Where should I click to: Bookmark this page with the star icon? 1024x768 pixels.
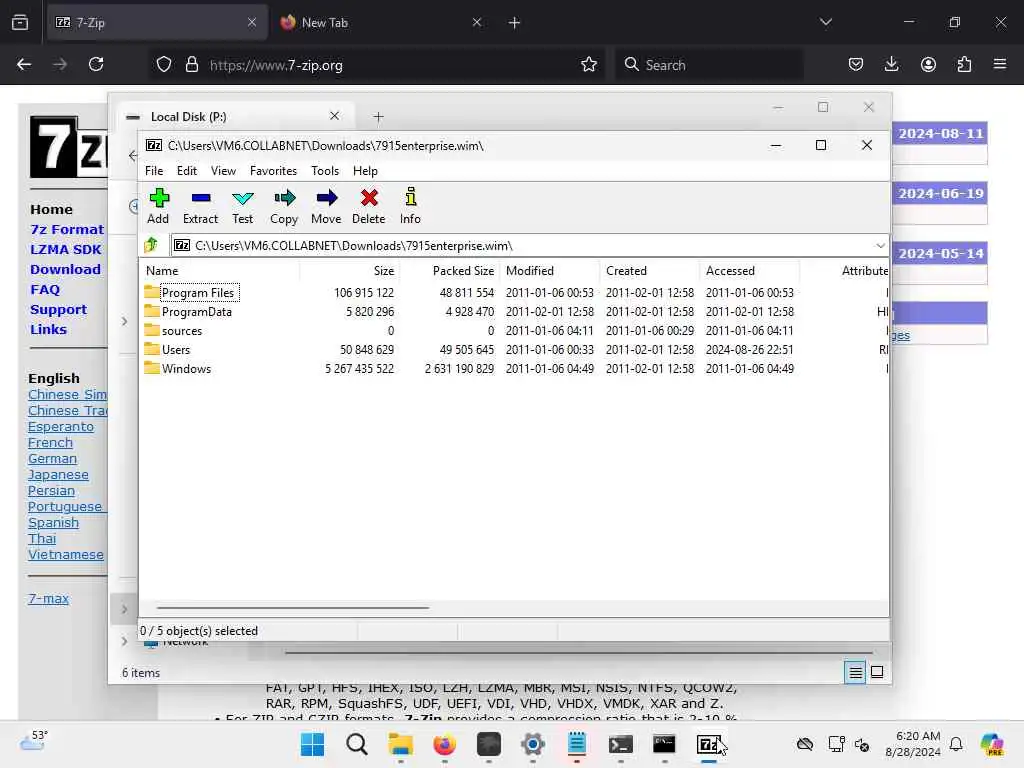588,64
